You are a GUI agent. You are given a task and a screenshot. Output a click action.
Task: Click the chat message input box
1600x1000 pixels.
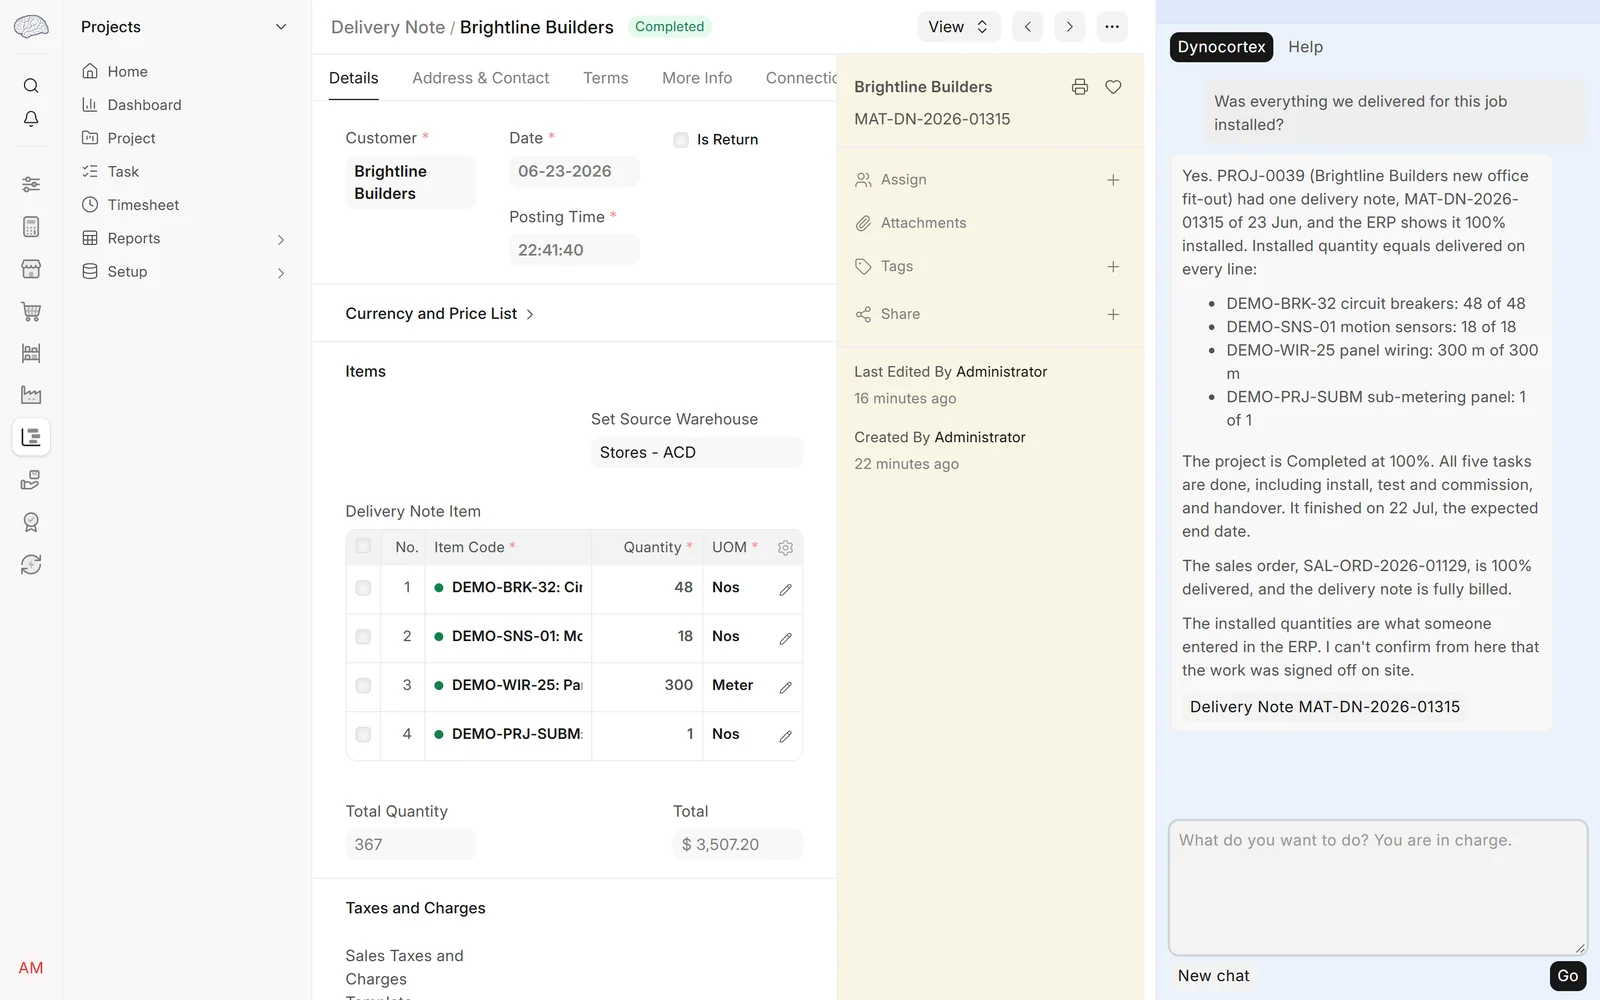(x=1378, y=888)
